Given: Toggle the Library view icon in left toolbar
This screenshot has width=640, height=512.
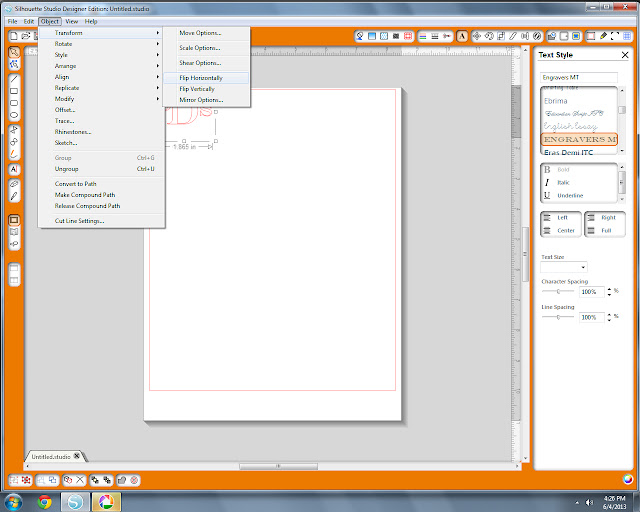Looking at the screenshot, I should (14, 232).
